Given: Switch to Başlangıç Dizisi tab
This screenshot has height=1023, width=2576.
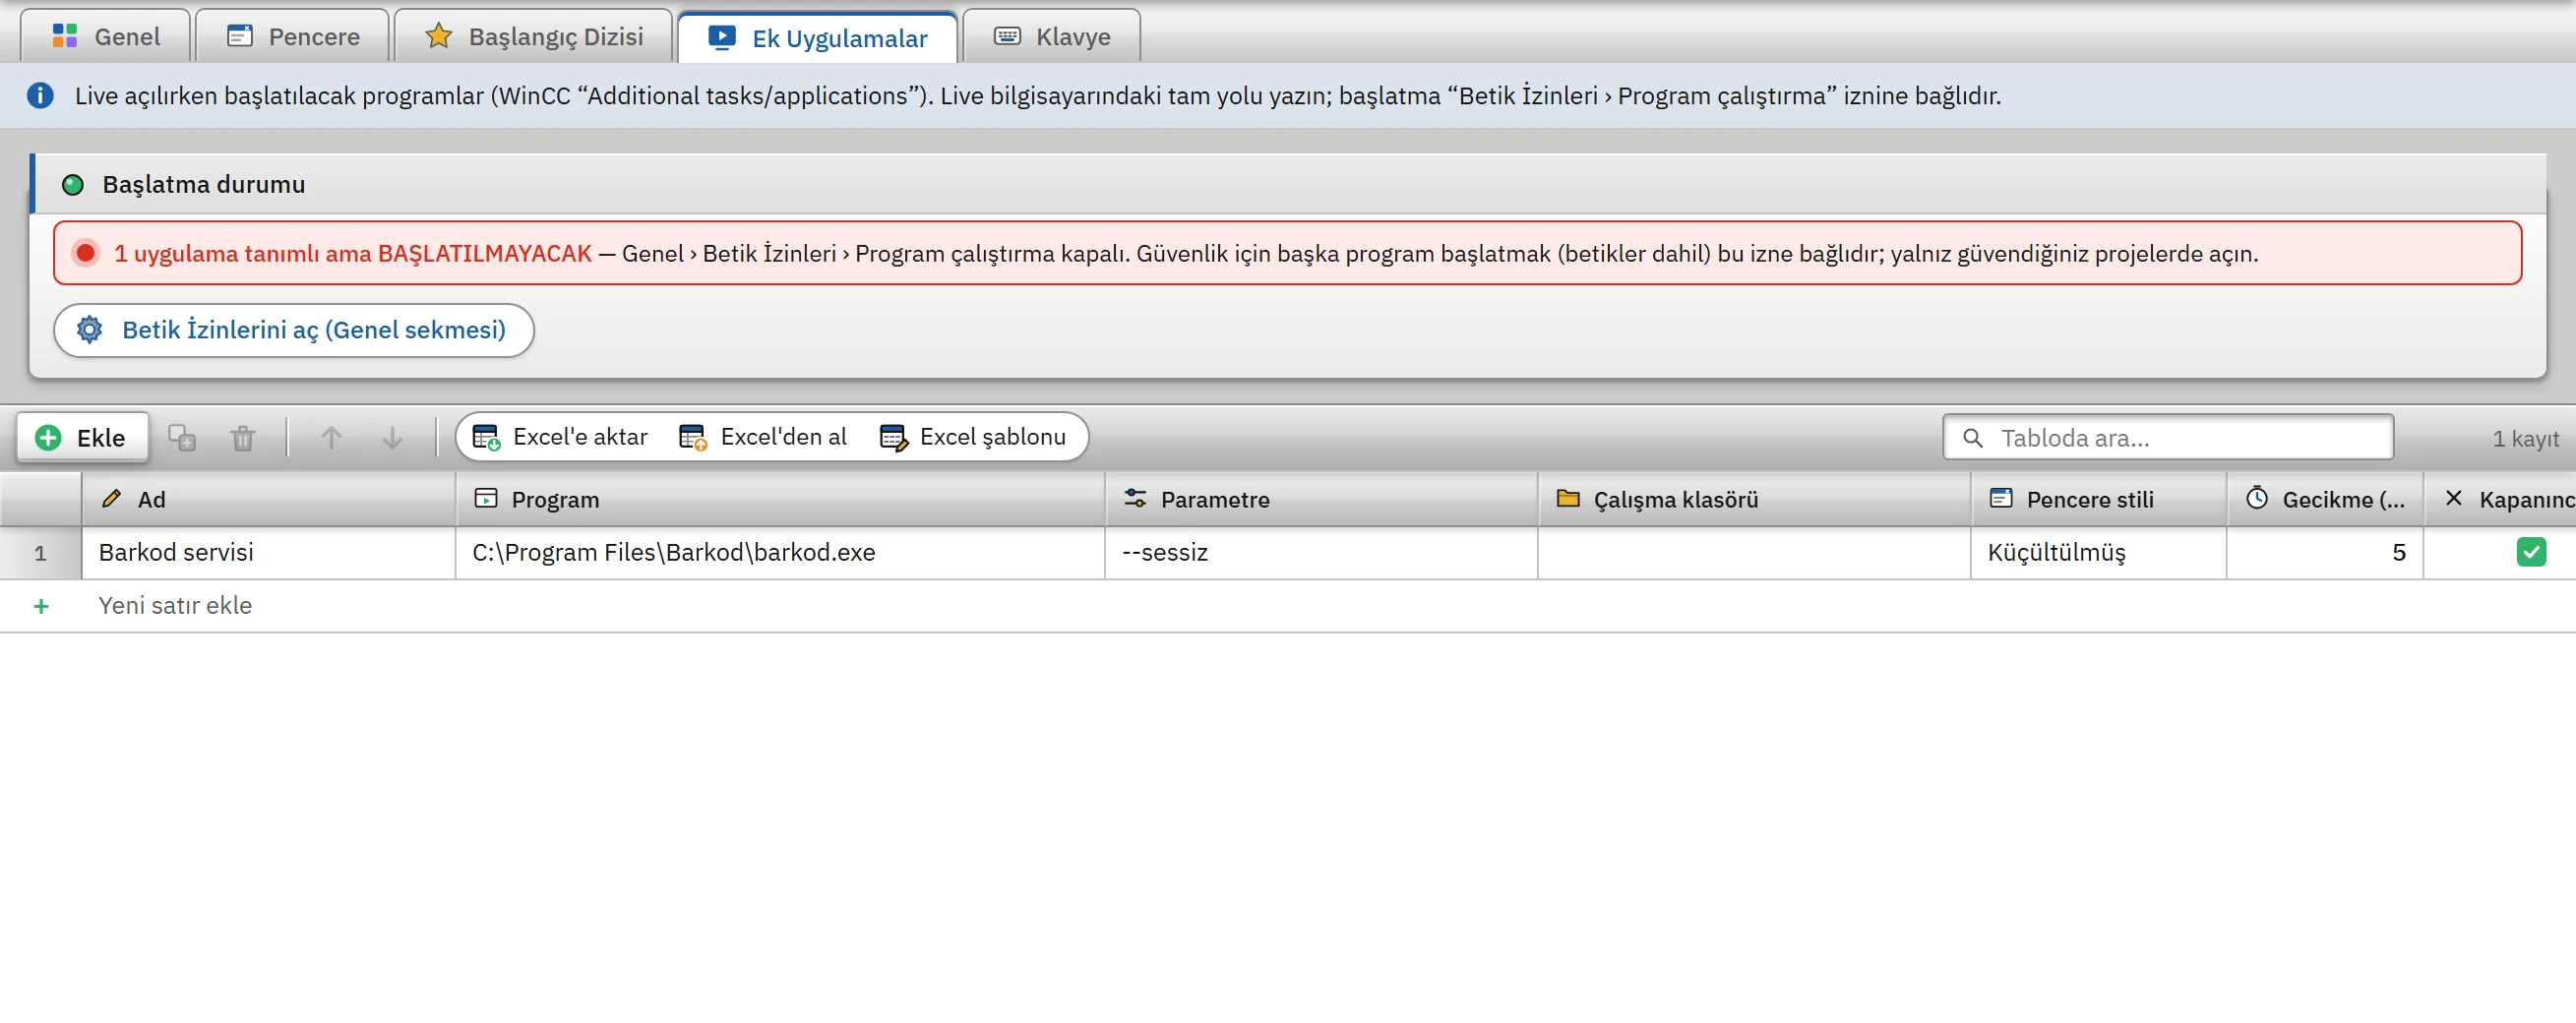Looking at the screenshot, I should [x=534, y=37].
